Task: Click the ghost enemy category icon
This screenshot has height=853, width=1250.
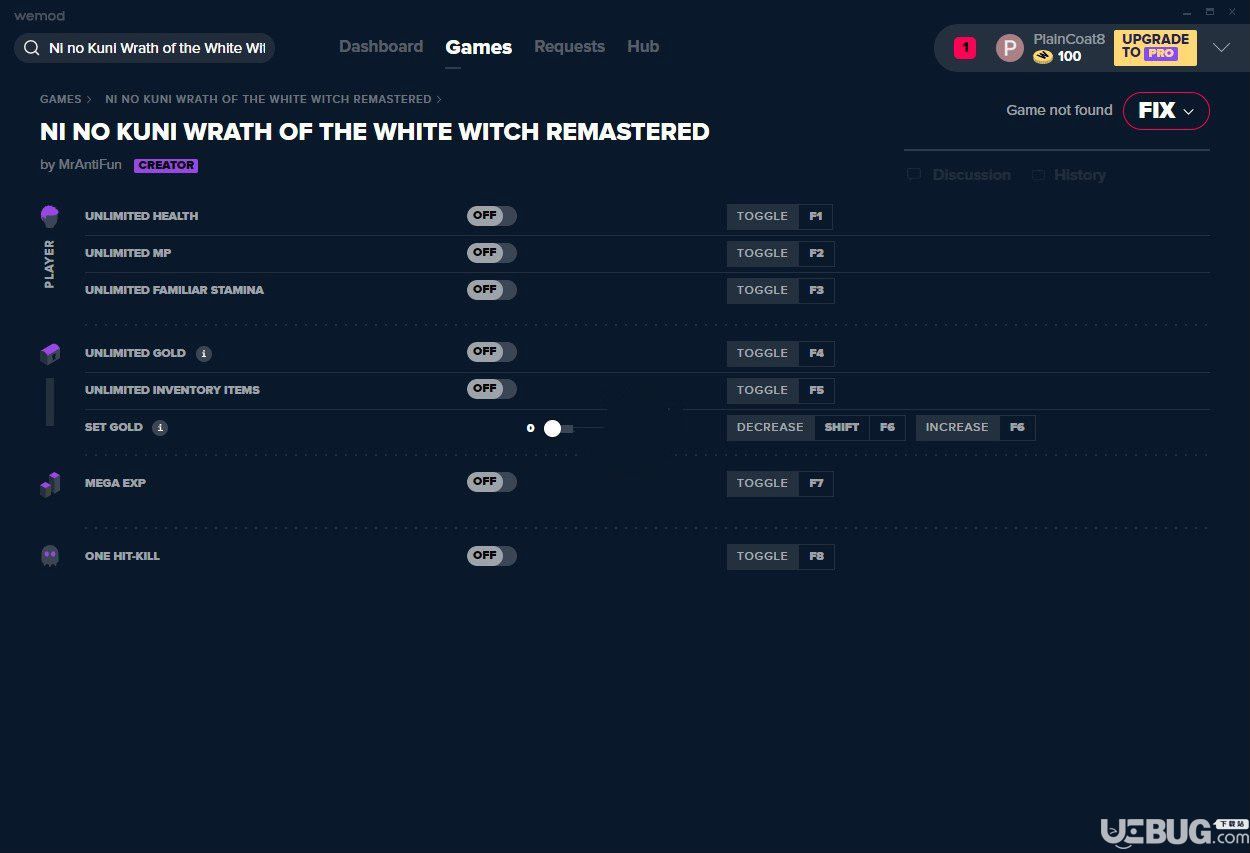Action: point(50,556)
